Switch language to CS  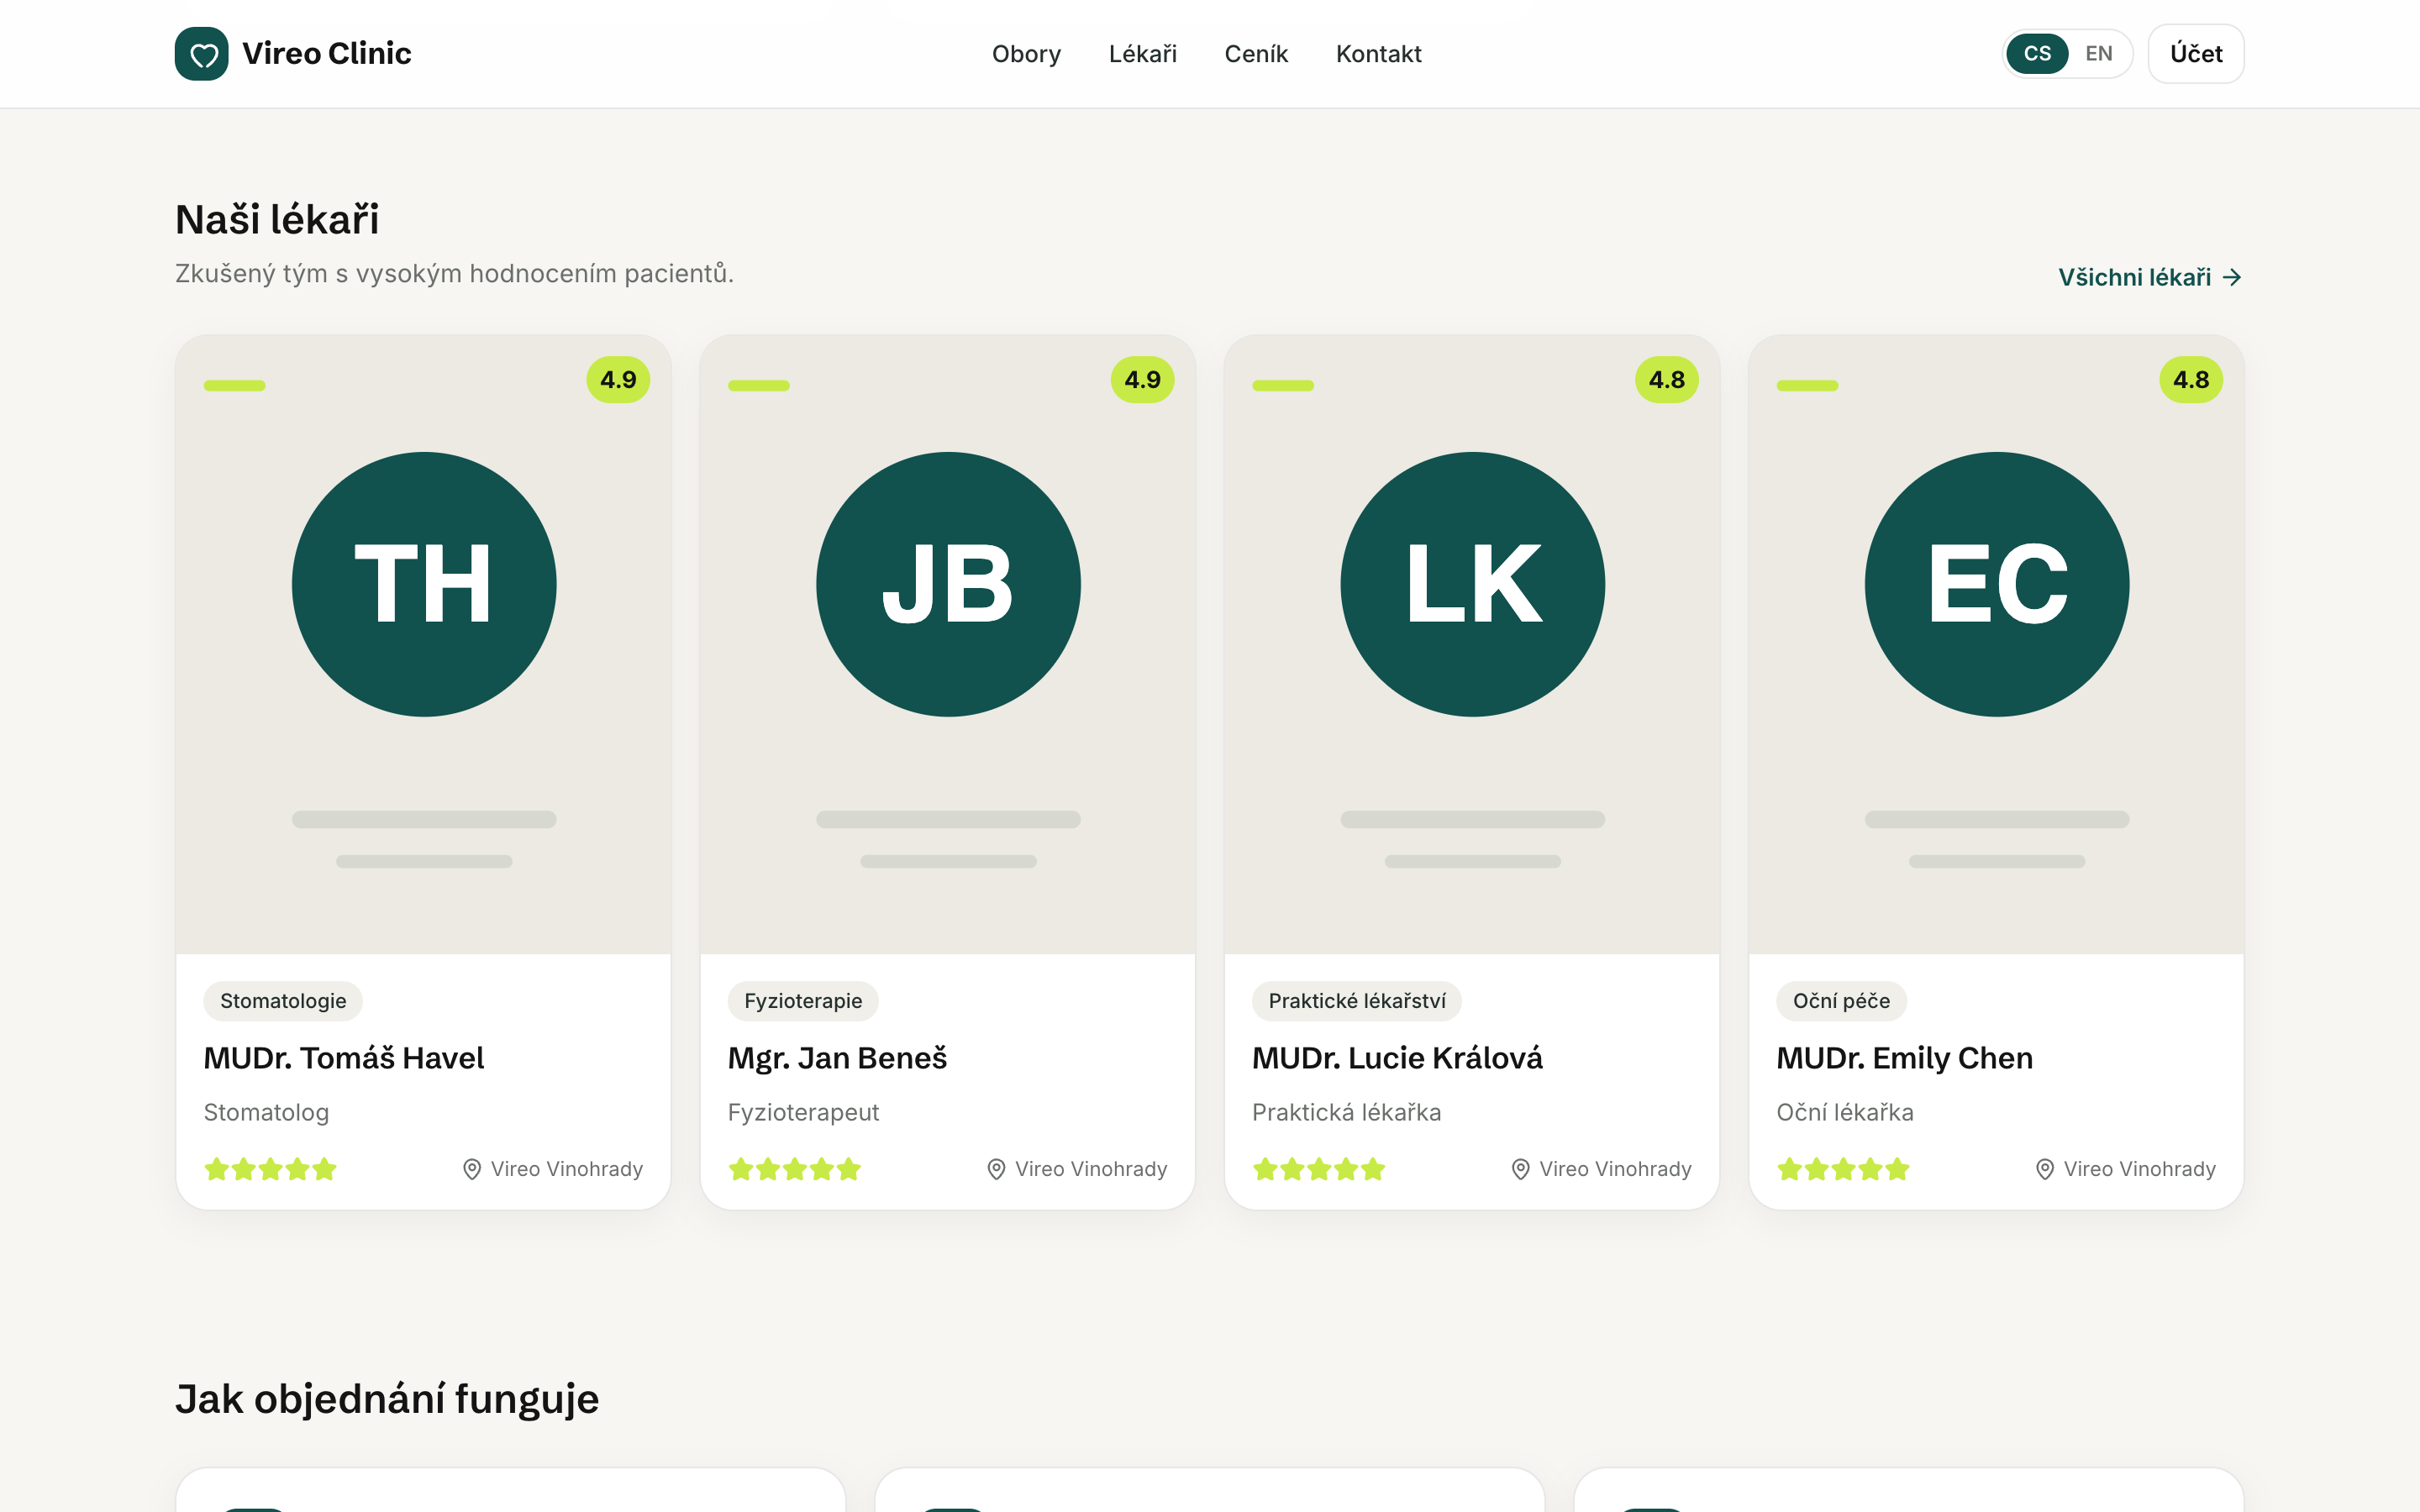coord(2037,54)
